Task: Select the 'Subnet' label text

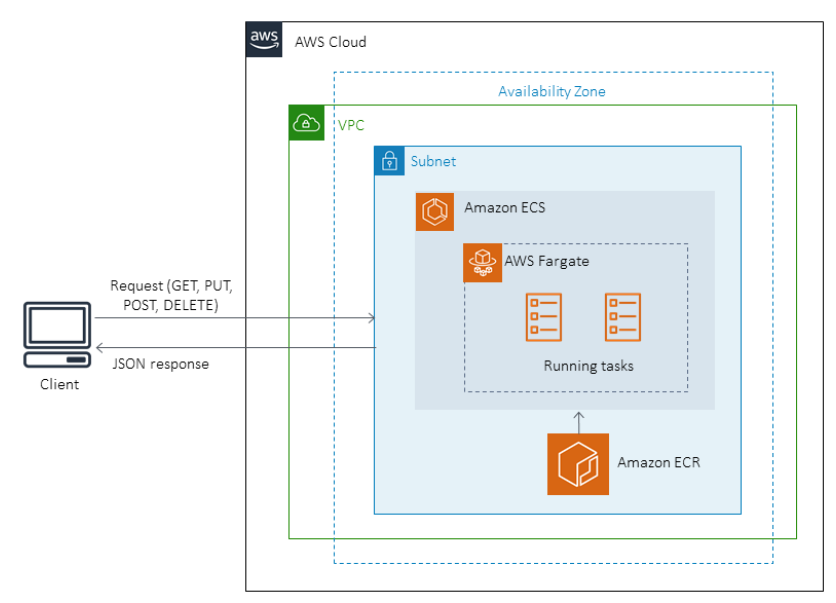Action: tap(433, 161)
